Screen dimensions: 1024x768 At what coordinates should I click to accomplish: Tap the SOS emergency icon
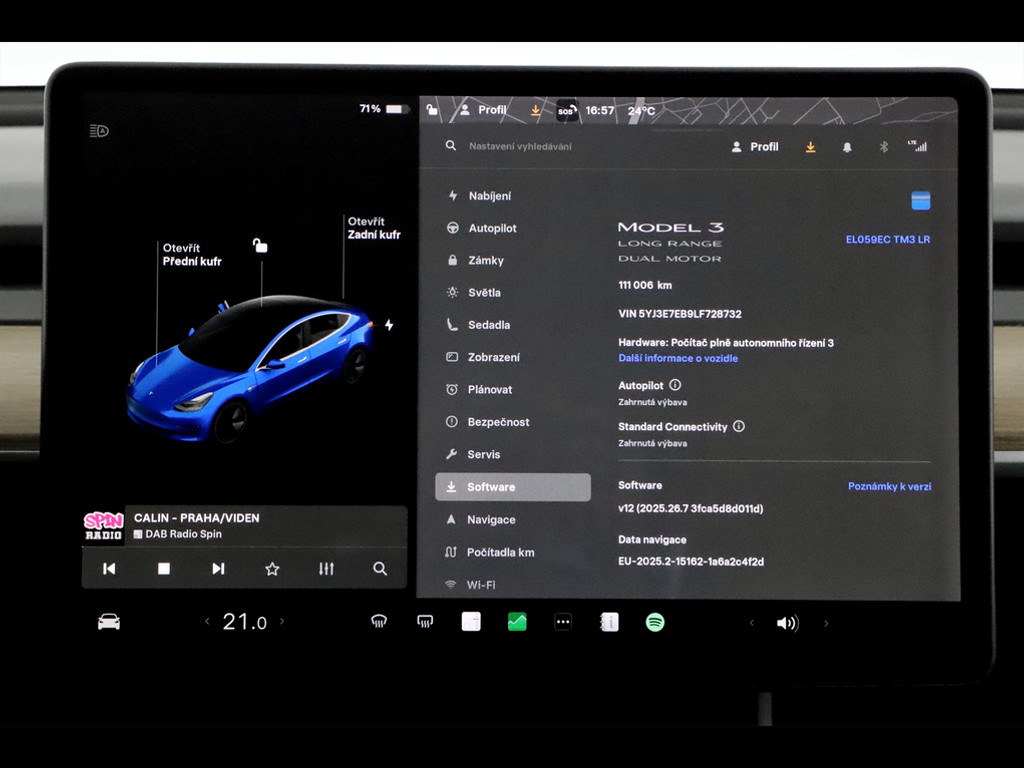tap(566, 111)
